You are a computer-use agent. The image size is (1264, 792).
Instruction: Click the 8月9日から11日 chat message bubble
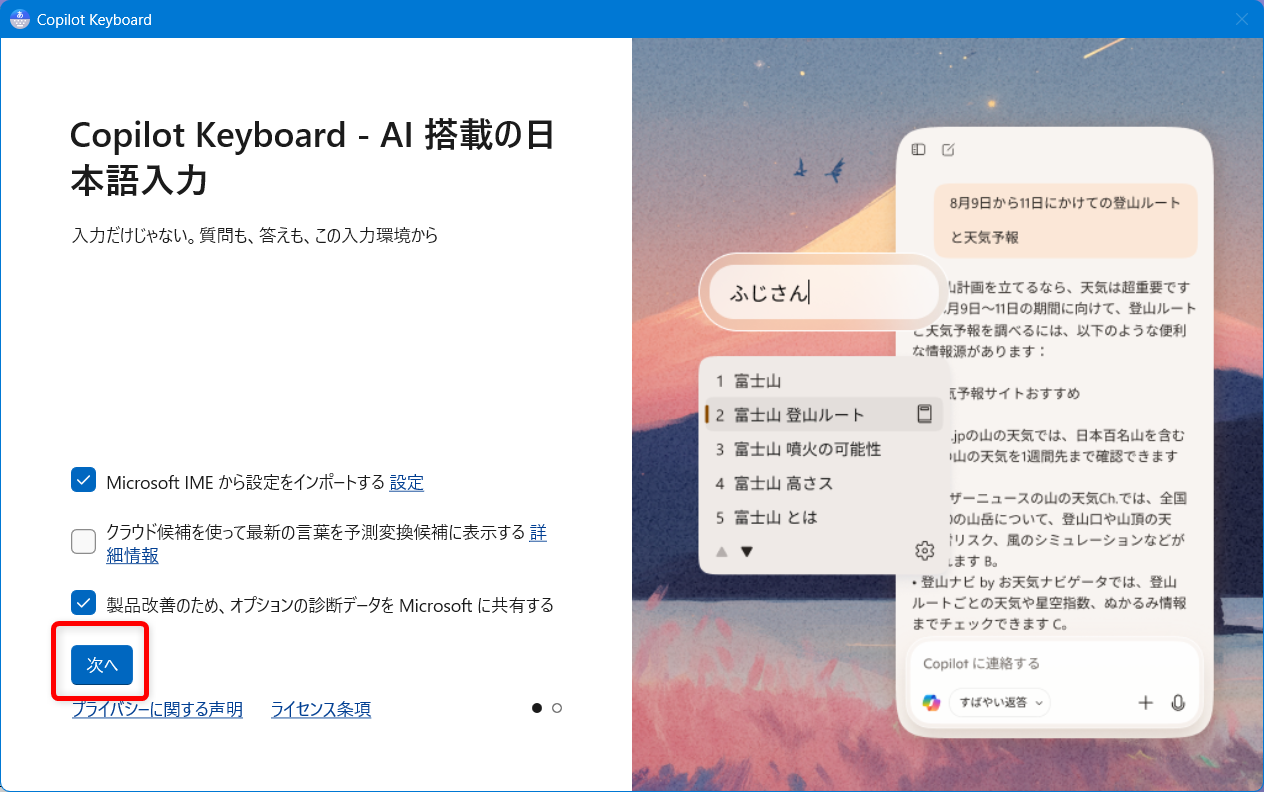point(1065,220)
